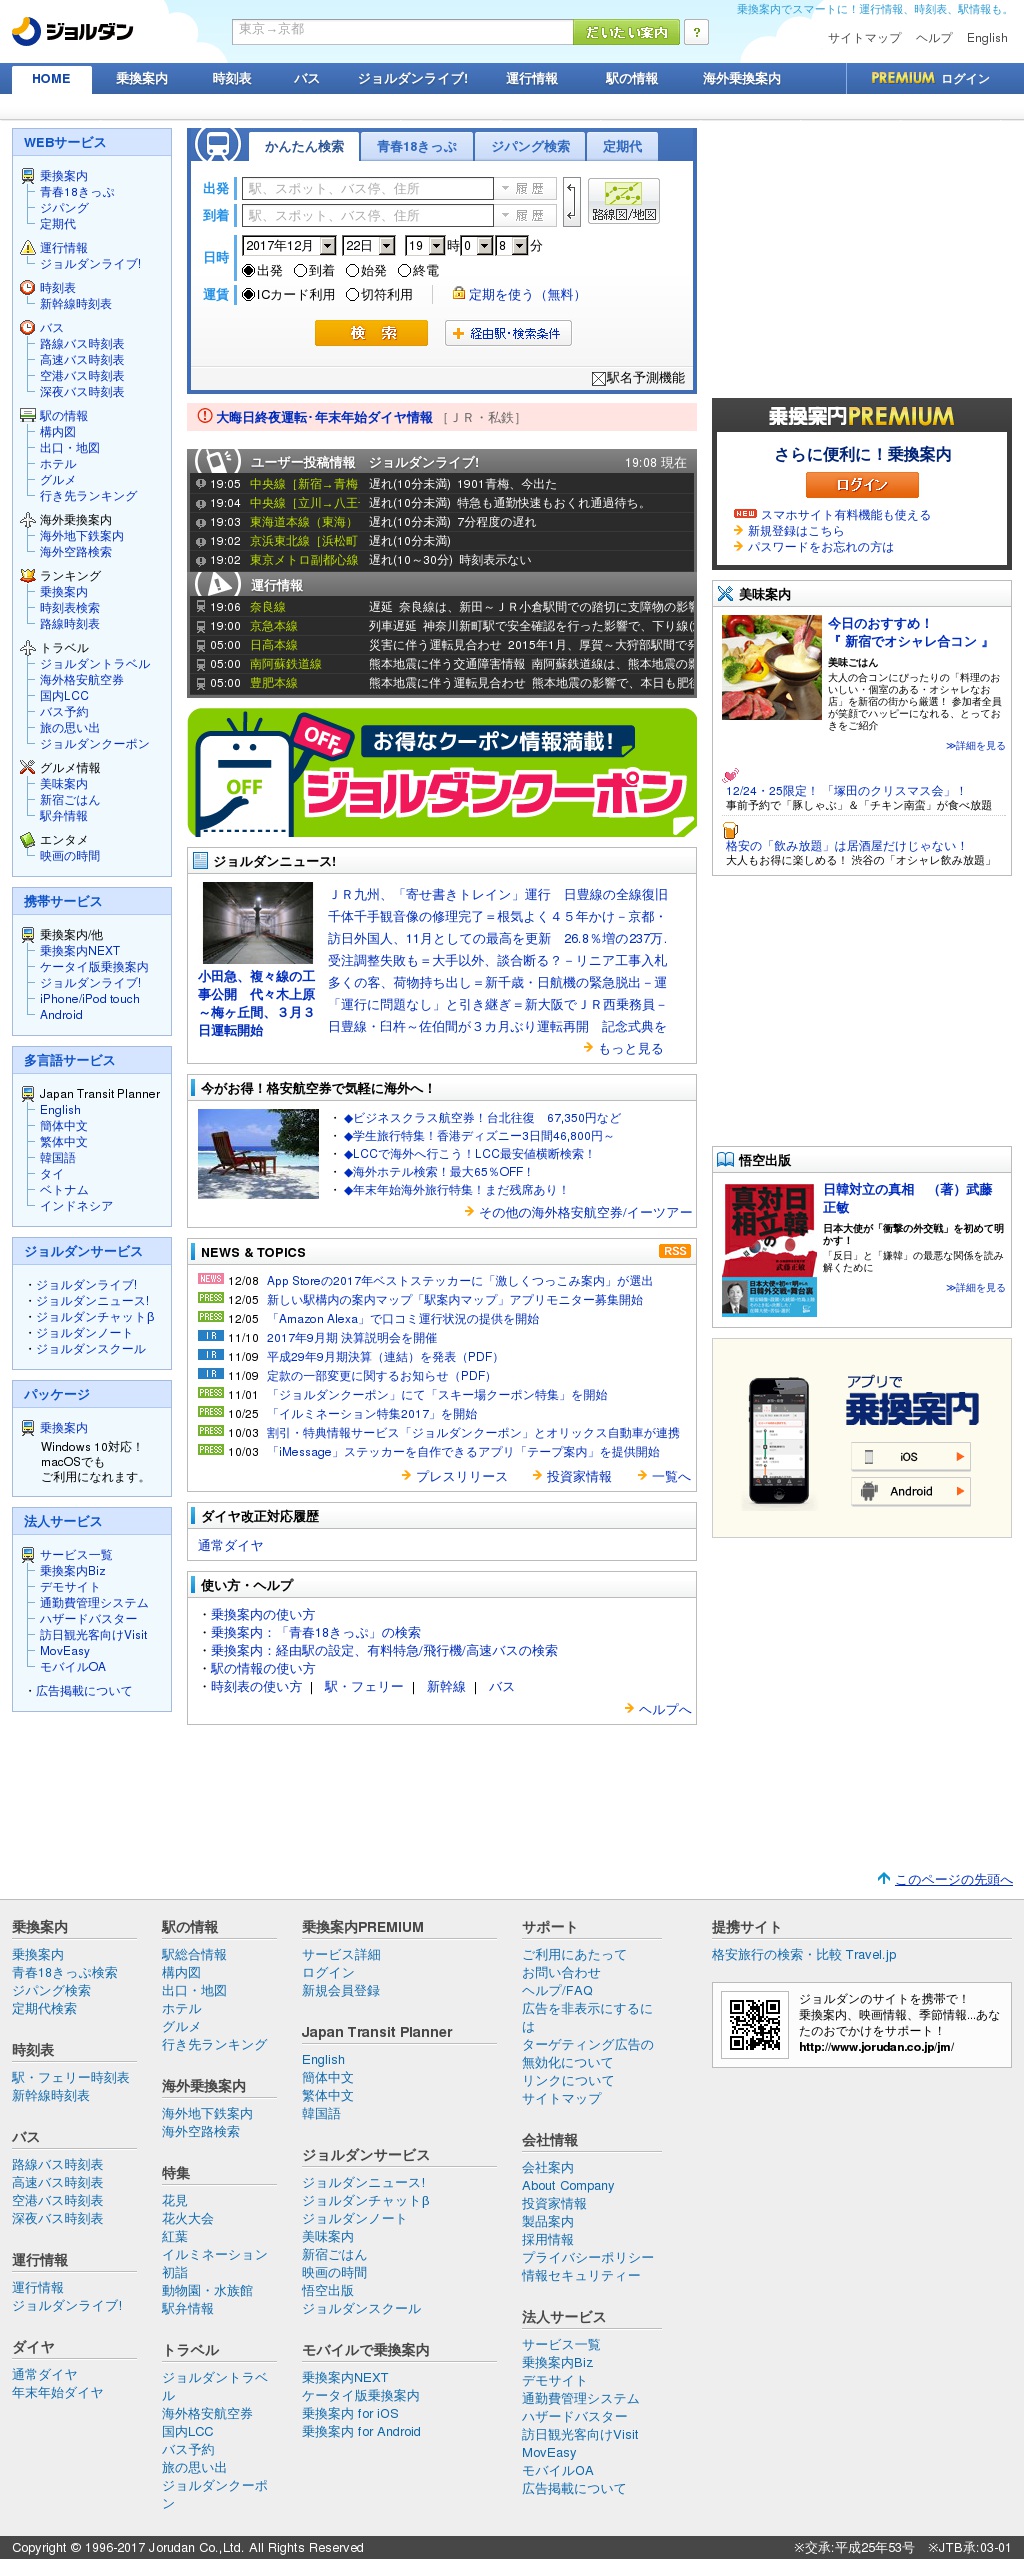Select ICカード利用 fare radio button
Viewport: 1024px width, 2559px height.
(249, 294)
